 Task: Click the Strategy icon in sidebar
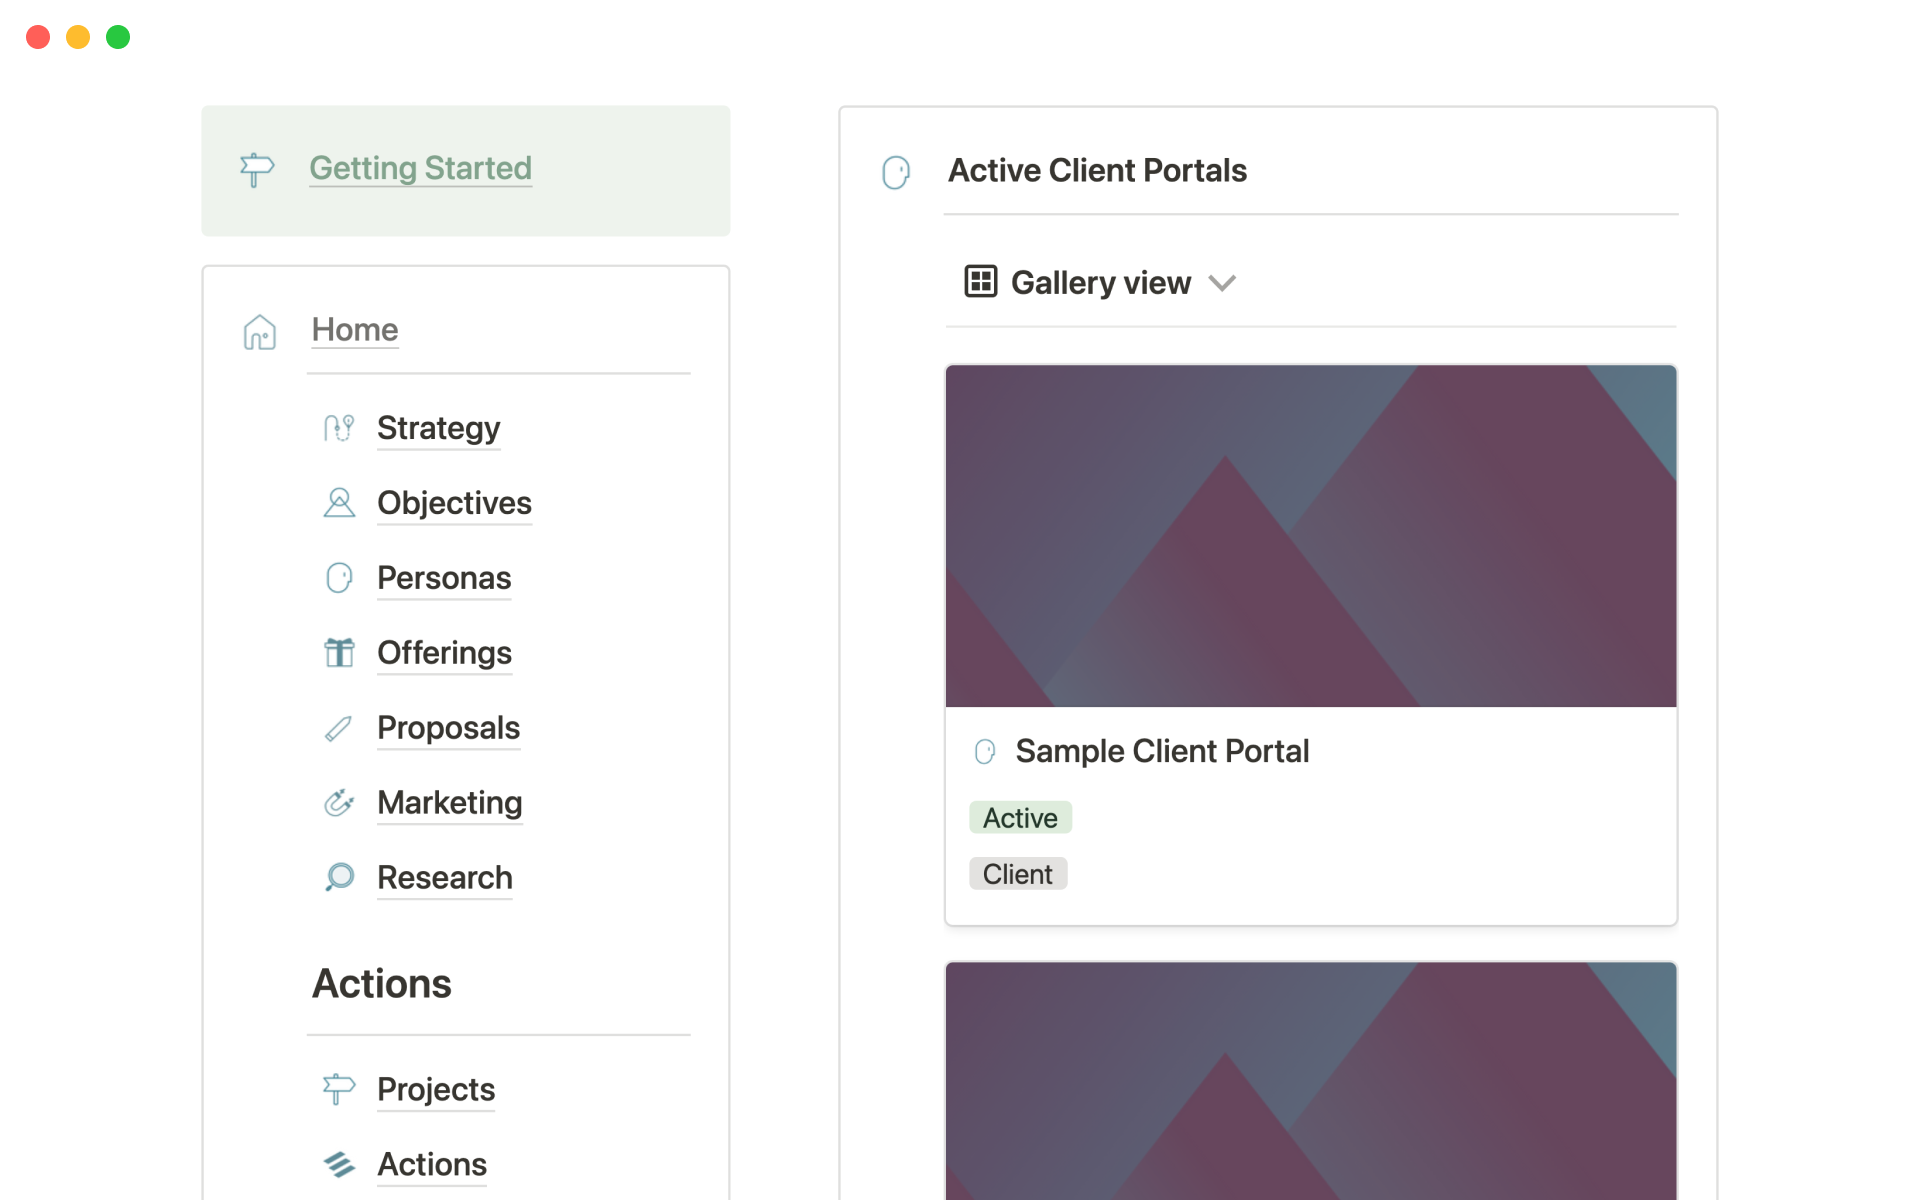tap(339, 428)
